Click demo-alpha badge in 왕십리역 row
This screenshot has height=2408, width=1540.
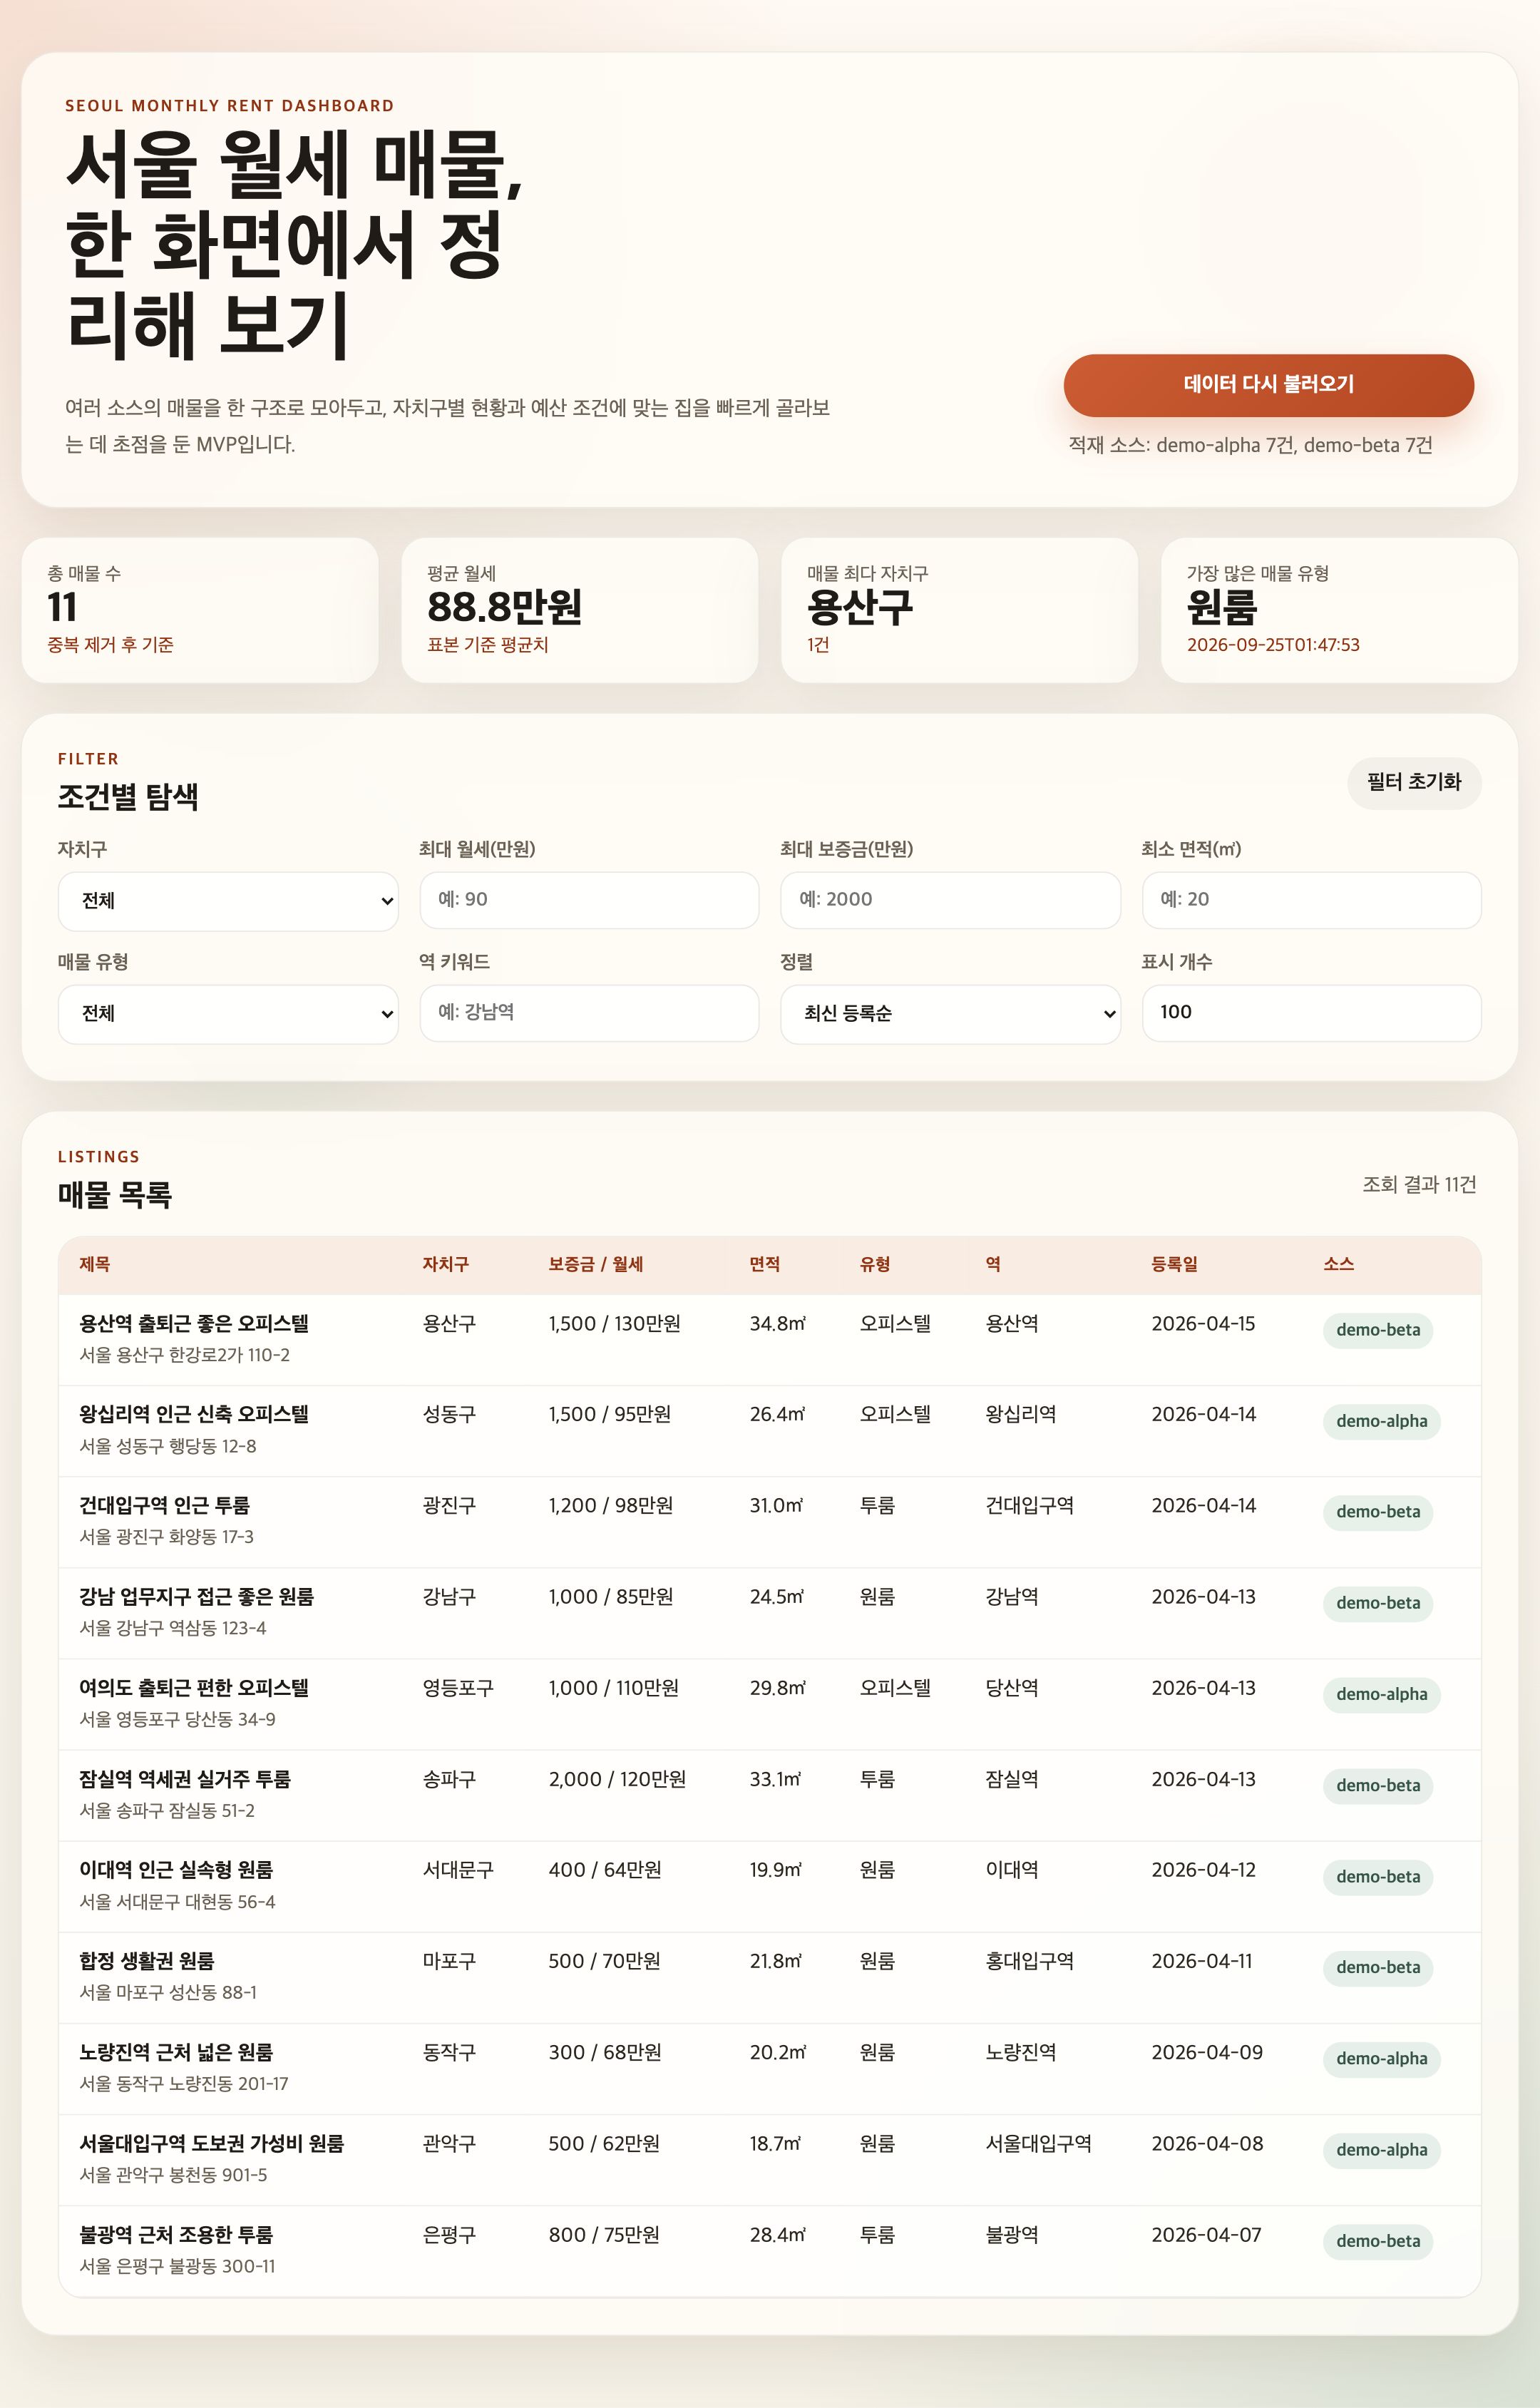(x=1382, y=1421)
